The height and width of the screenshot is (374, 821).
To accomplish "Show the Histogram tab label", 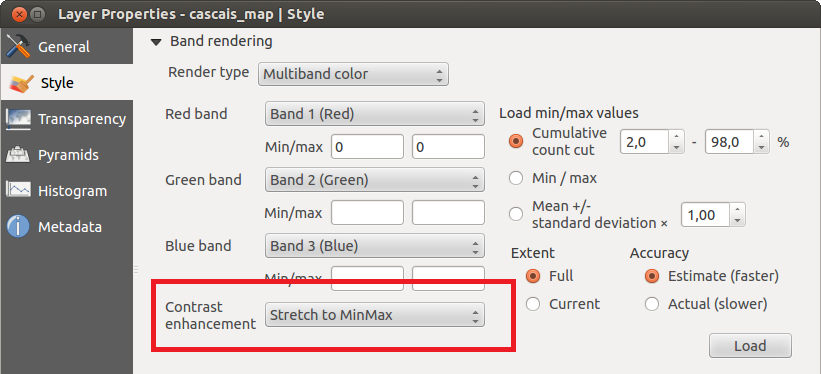I will (72, 191).
